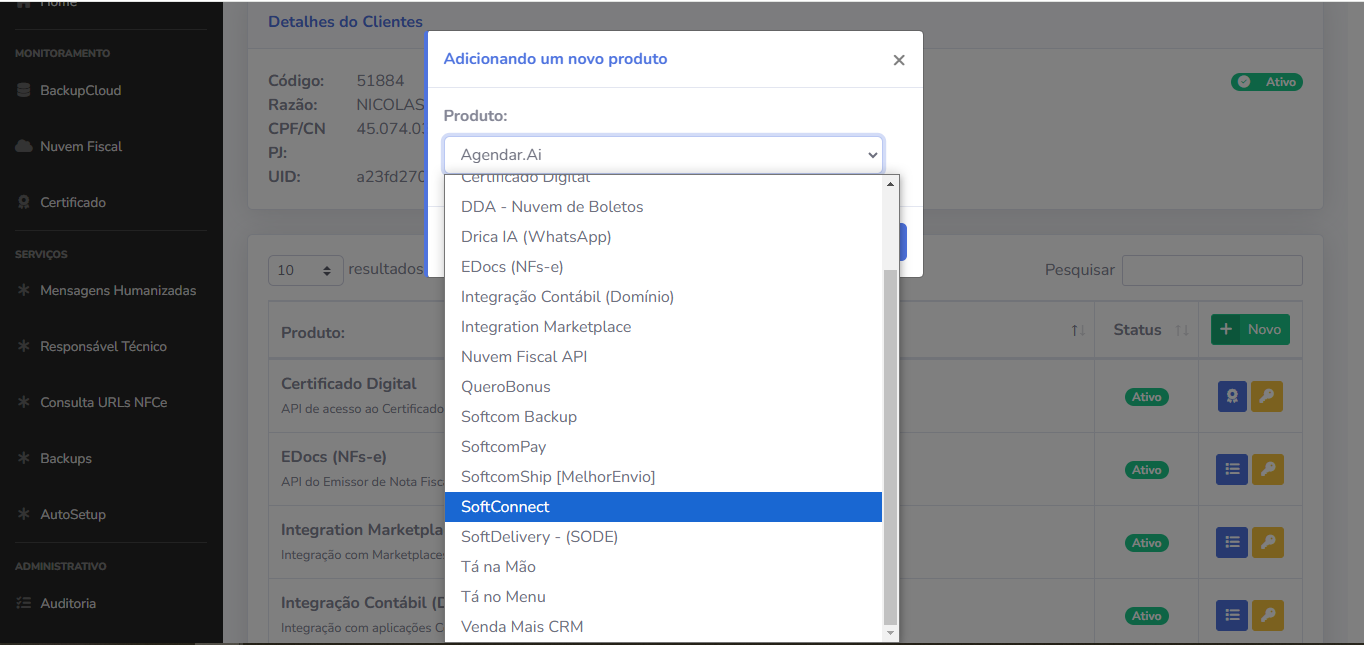Sort table by Status column

tap(1182, 330)
